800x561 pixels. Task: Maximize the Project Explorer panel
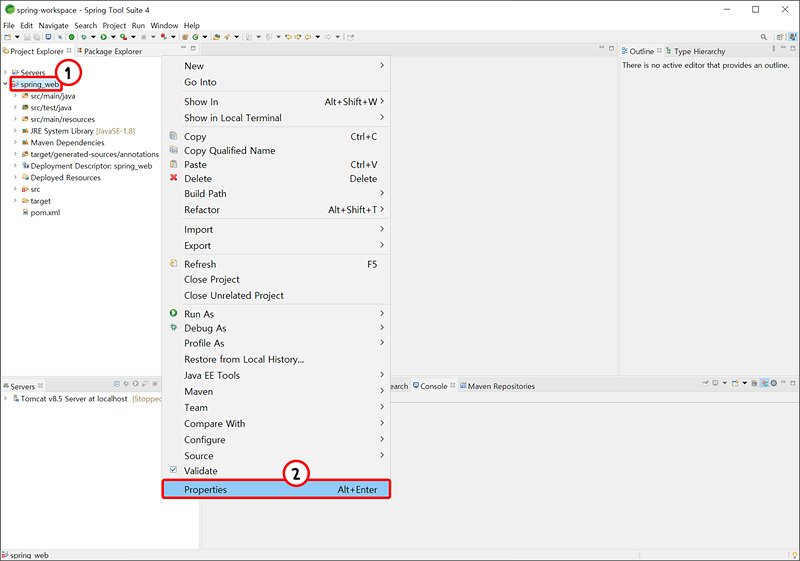pyautogui.click(x=193, y=48)
